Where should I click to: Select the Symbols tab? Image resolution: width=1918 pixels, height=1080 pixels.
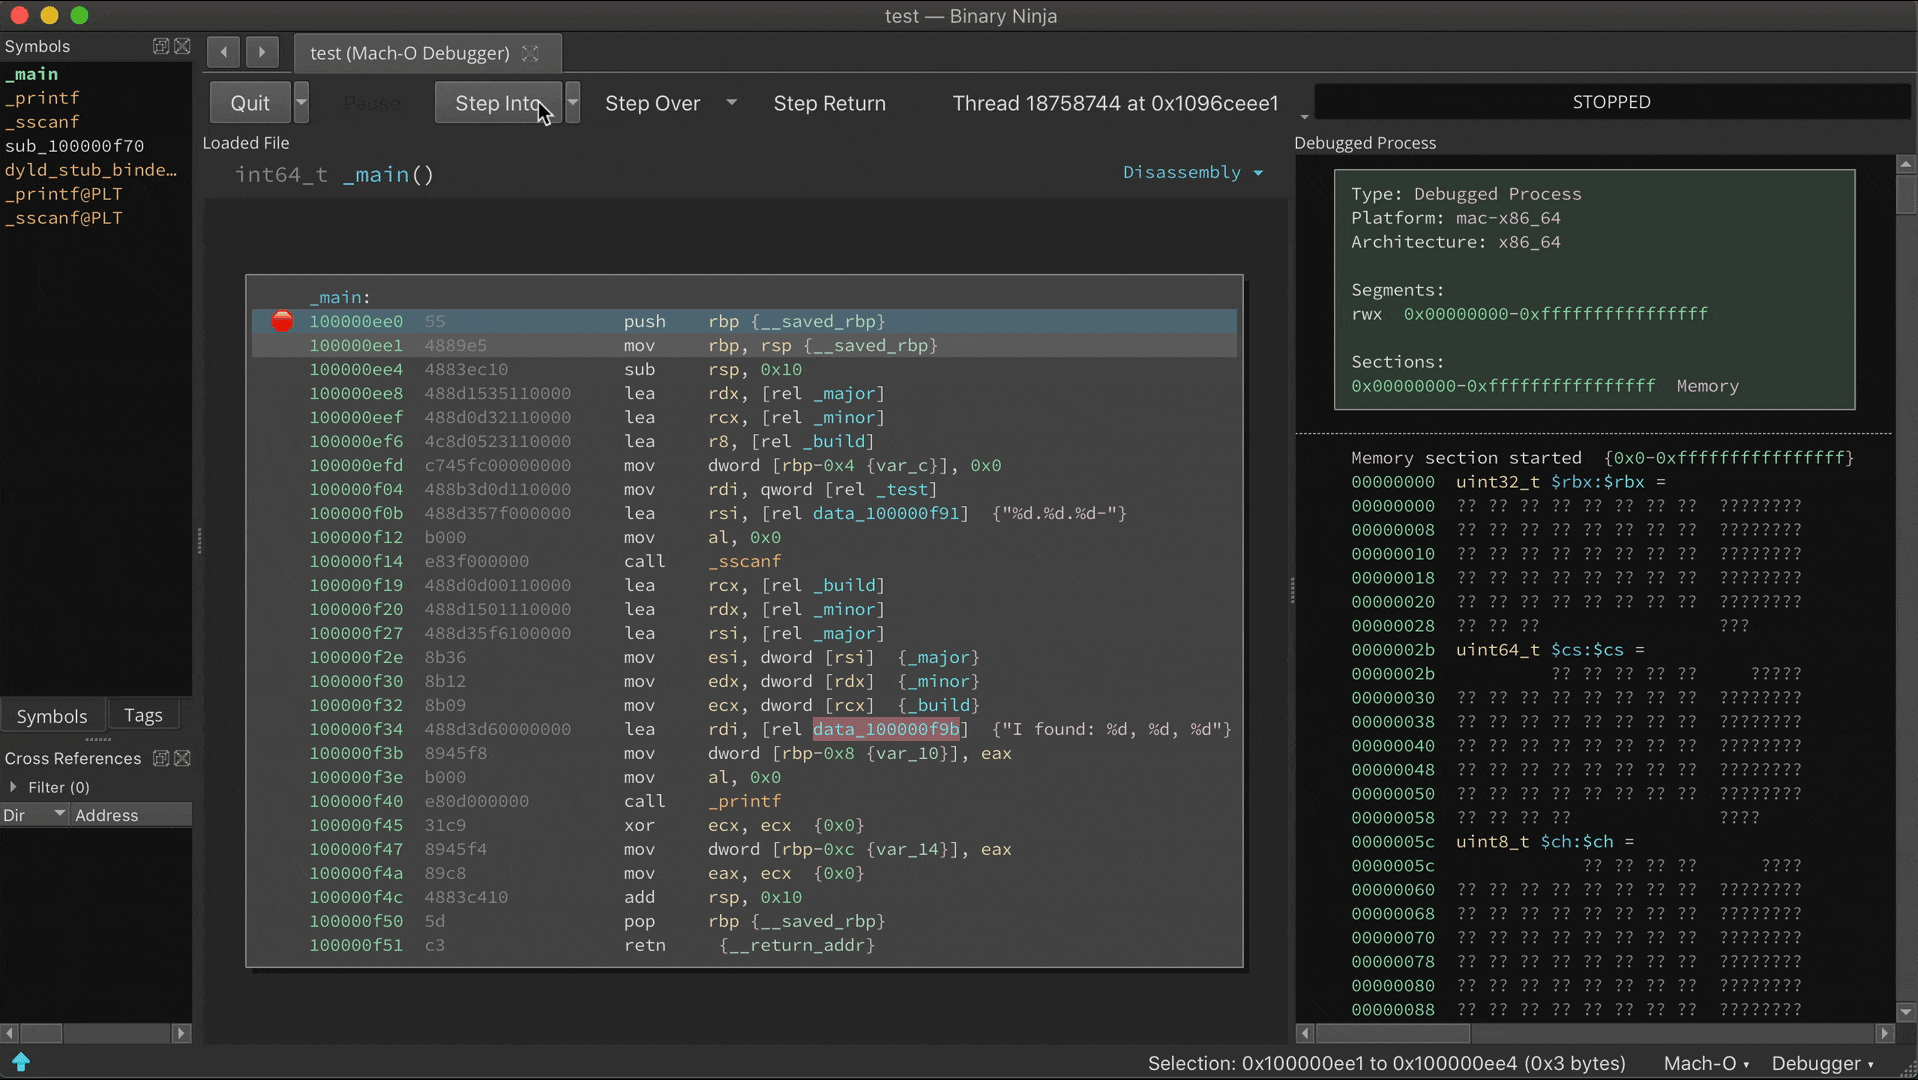click(x=52, y=716)
